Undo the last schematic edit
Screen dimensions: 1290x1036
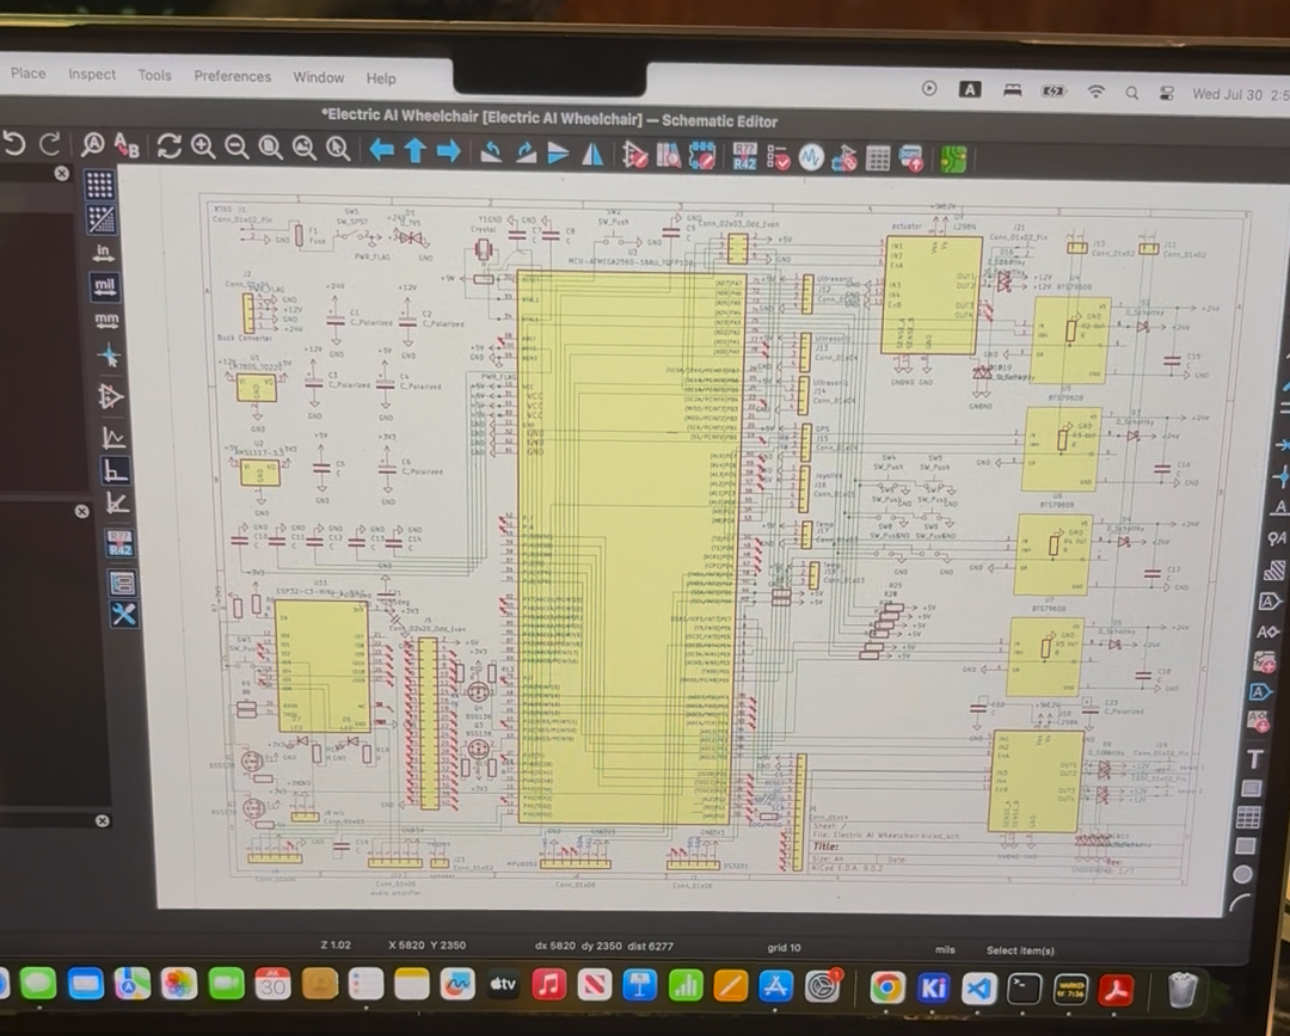point(13,144)
